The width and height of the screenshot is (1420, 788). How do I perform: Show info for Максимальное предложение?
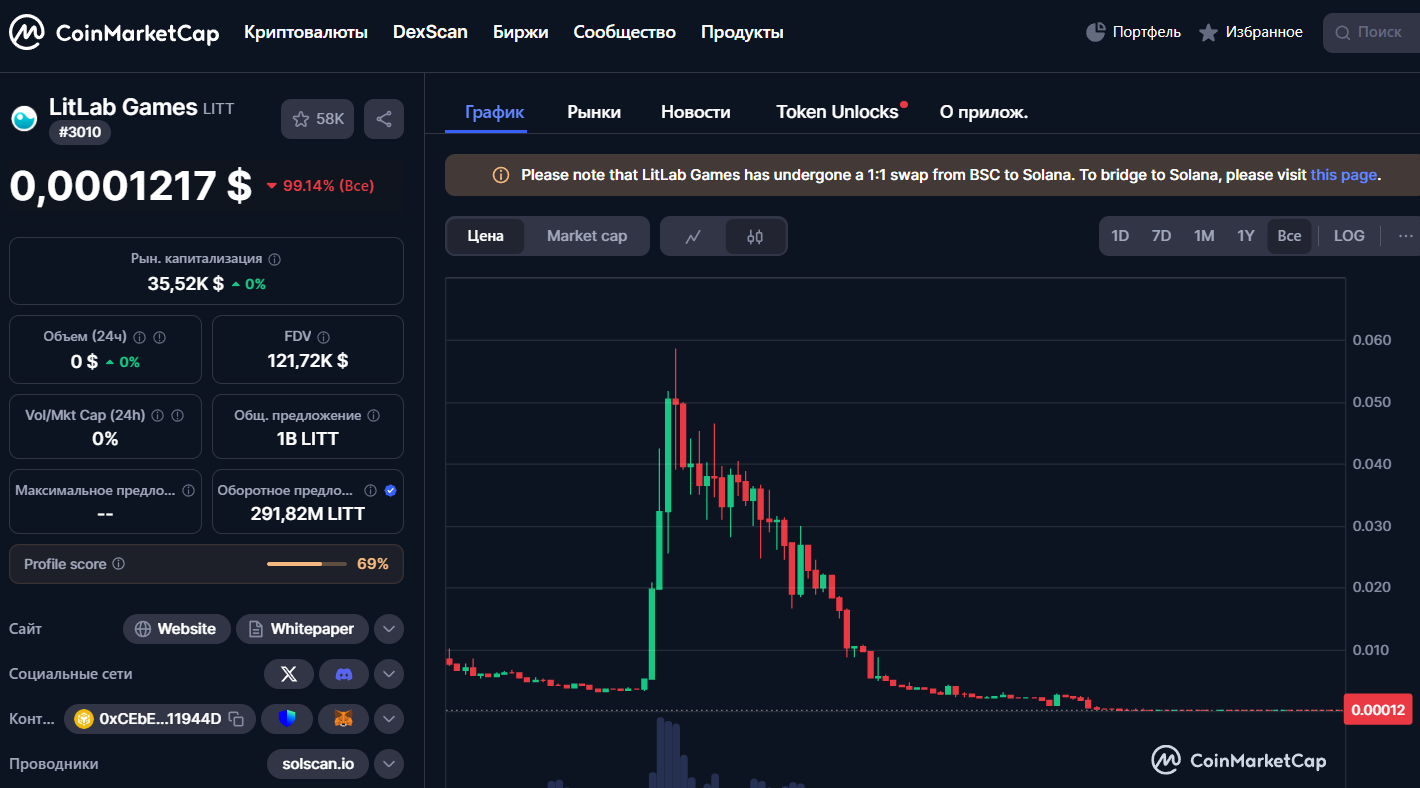pyautogui.click(x=189, y=491)
